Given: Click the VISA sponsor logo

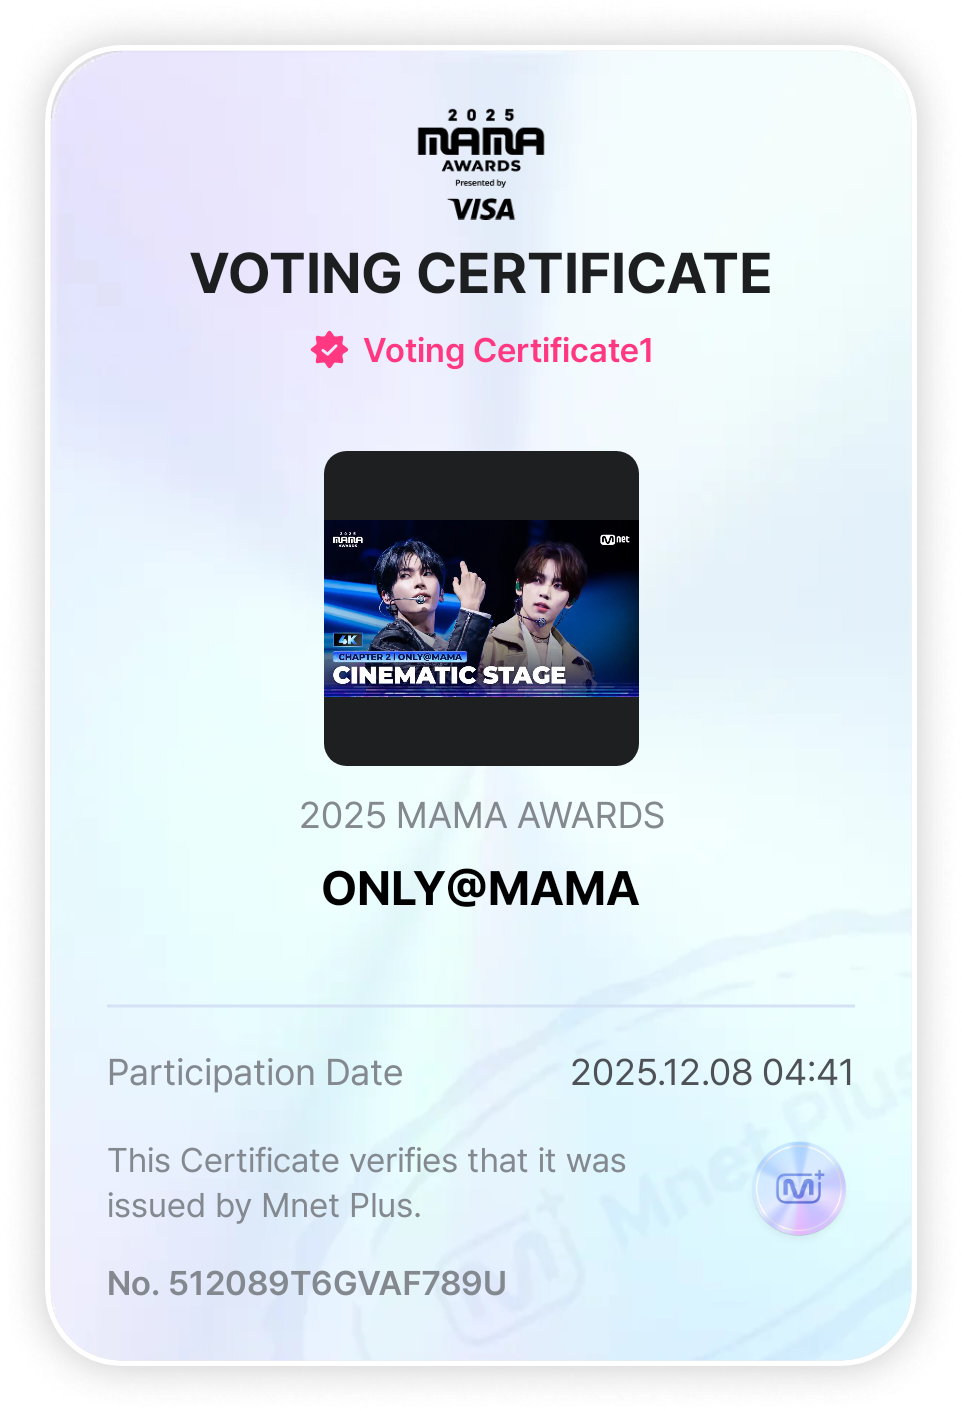Looking at the screenshot, I should click(482, 209).
